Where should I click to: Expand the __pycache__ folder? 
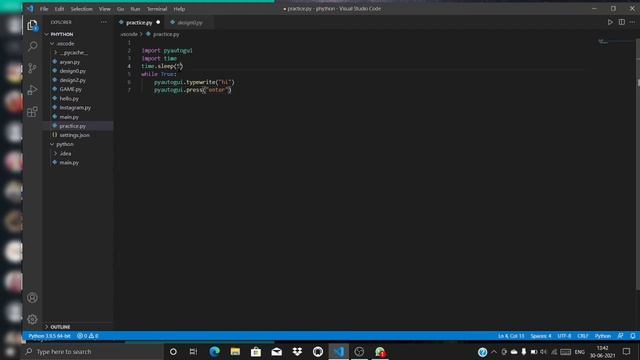pyautogui.click(x=71, y=53)
